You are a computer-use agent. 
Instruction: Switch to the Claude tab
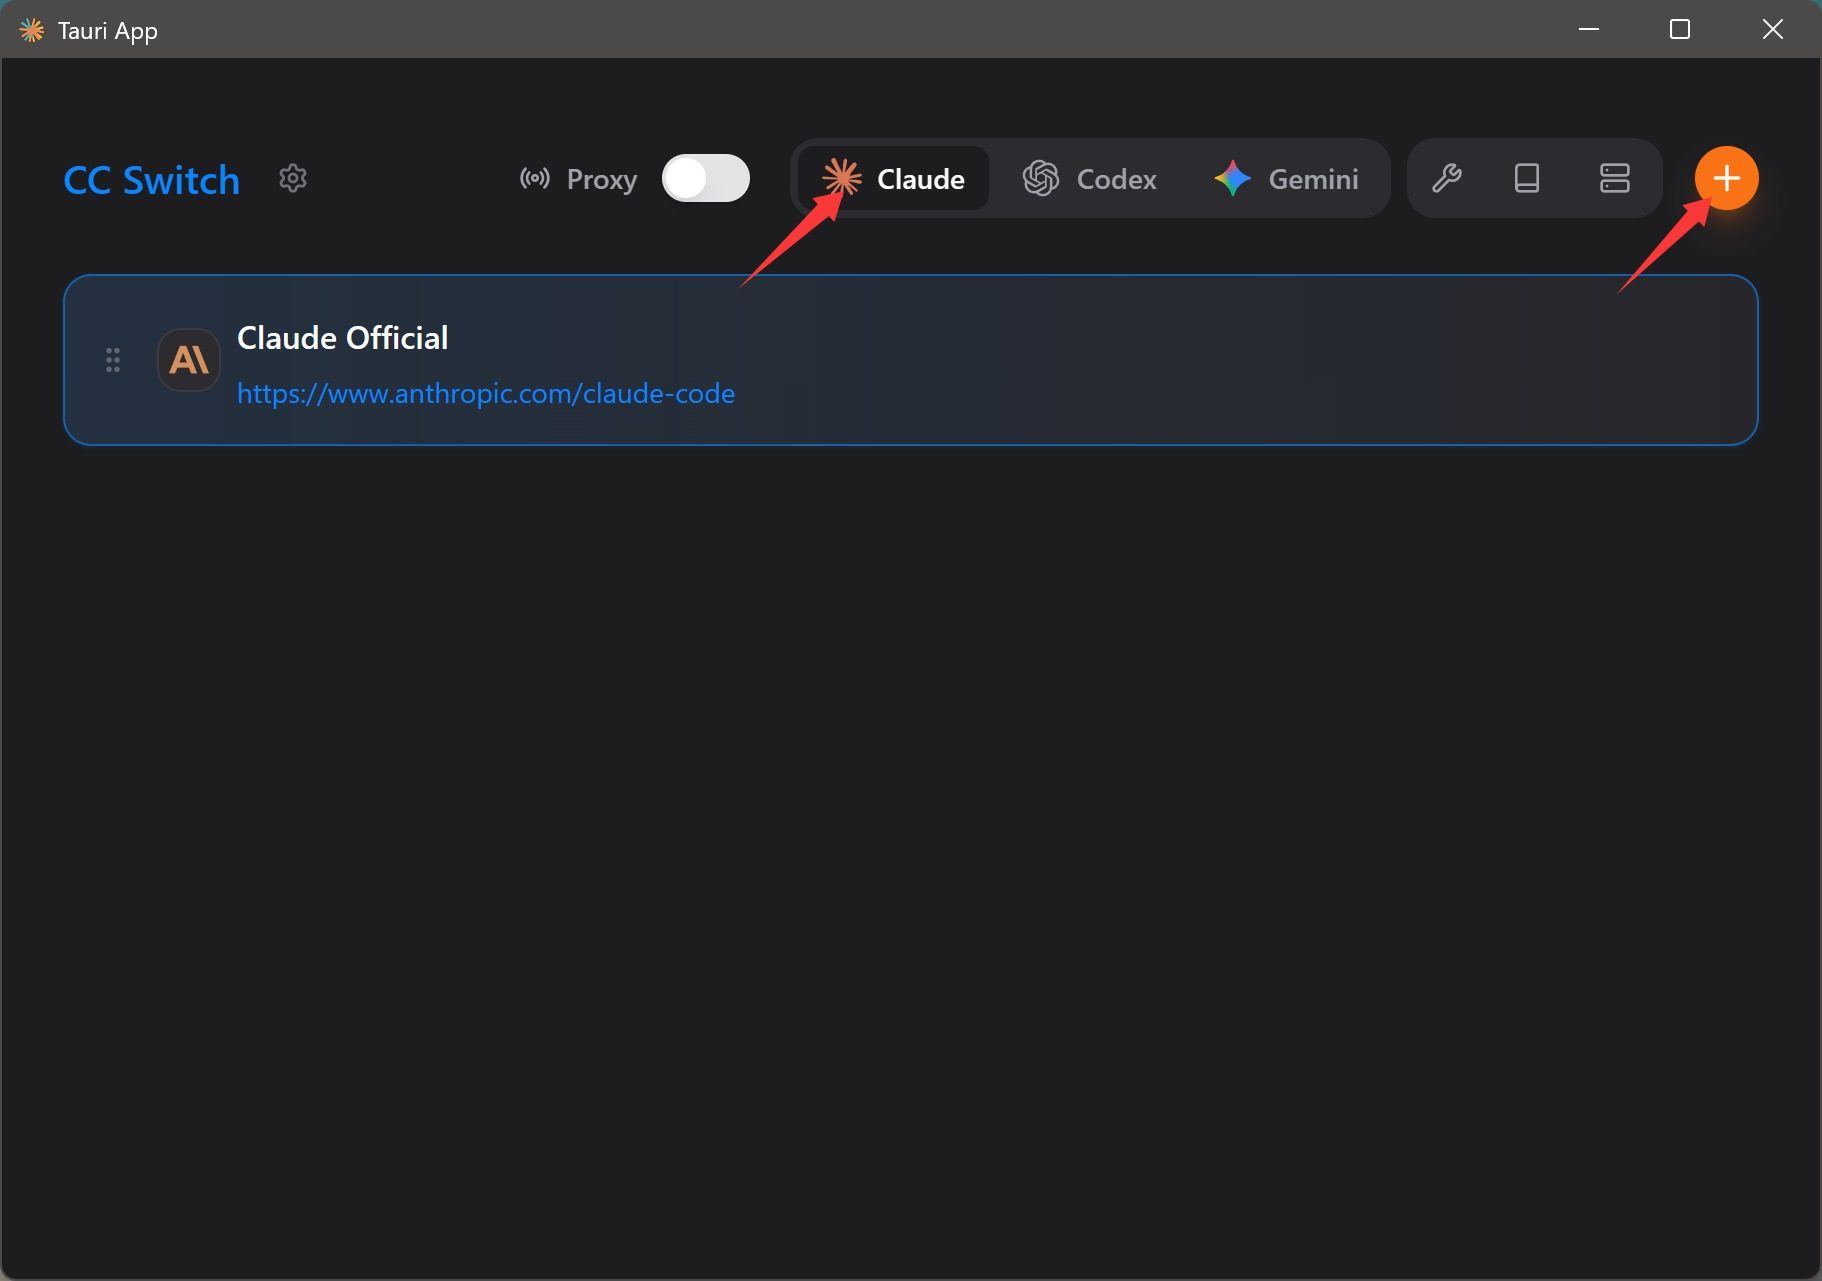pos(894,179)
